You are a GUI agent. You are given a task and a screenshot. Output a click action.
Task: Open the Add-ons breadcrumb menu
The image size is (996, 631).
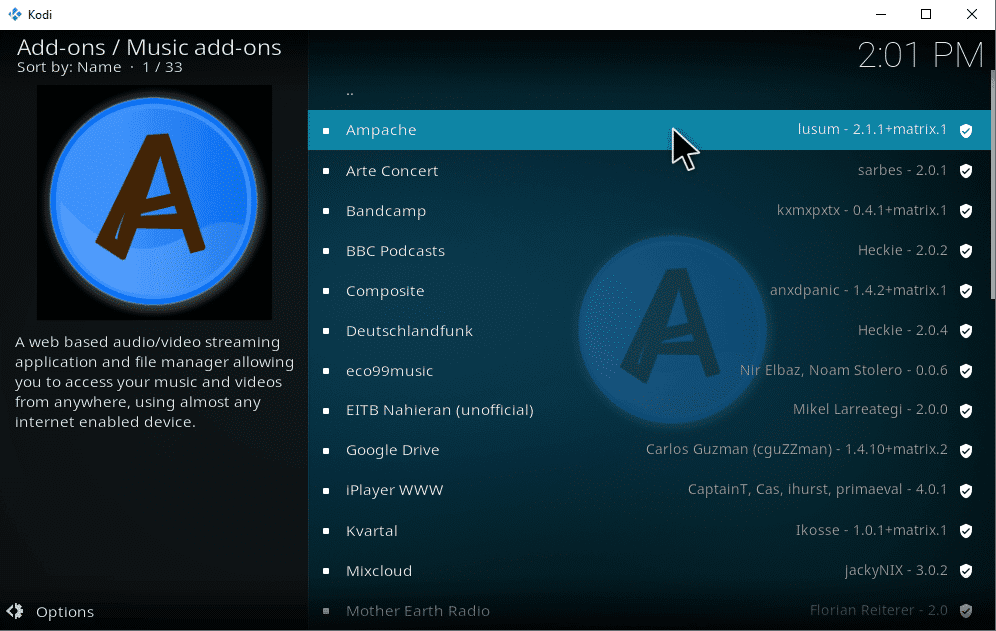click(x=62, y=47)
